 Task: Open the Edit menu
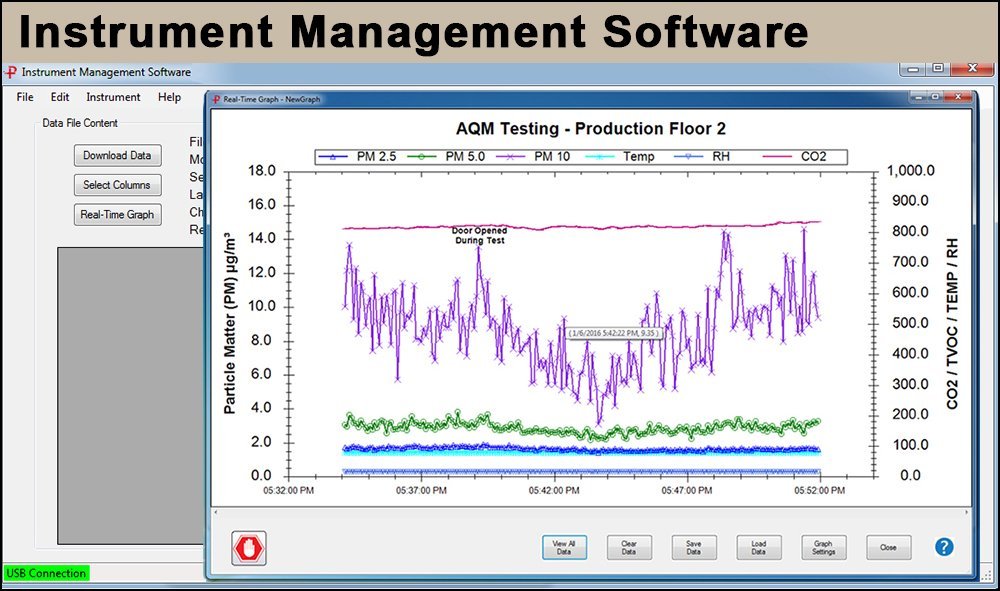click(60, 97)
